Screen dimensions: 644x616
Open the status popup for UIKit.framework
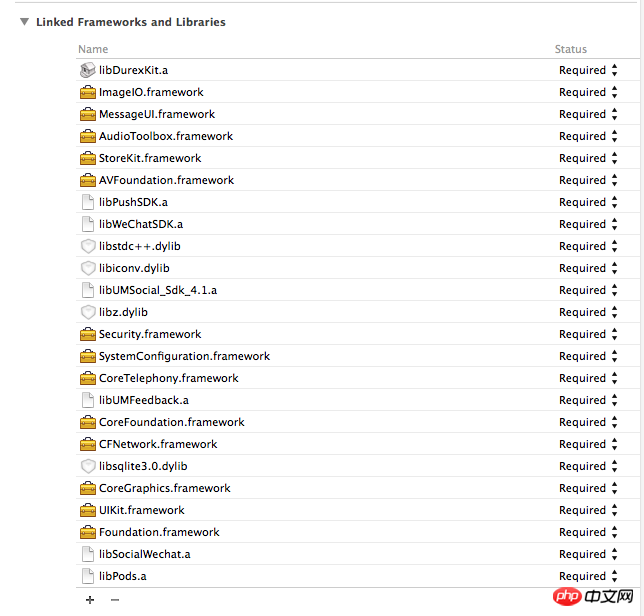coord(588,510)
